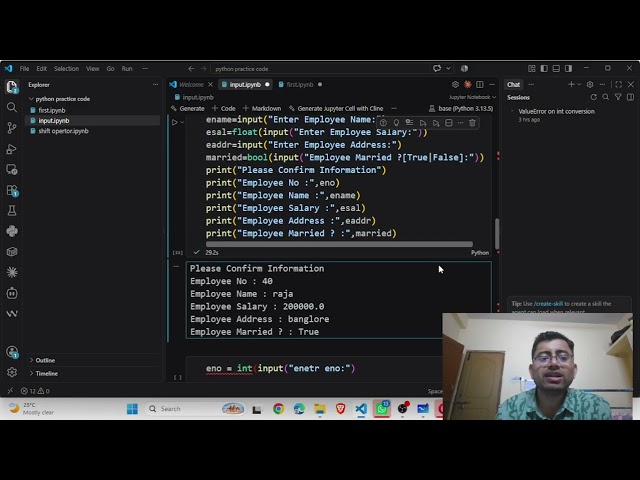
Task: Open the Extensions view
Action: (x=12, y=190)
